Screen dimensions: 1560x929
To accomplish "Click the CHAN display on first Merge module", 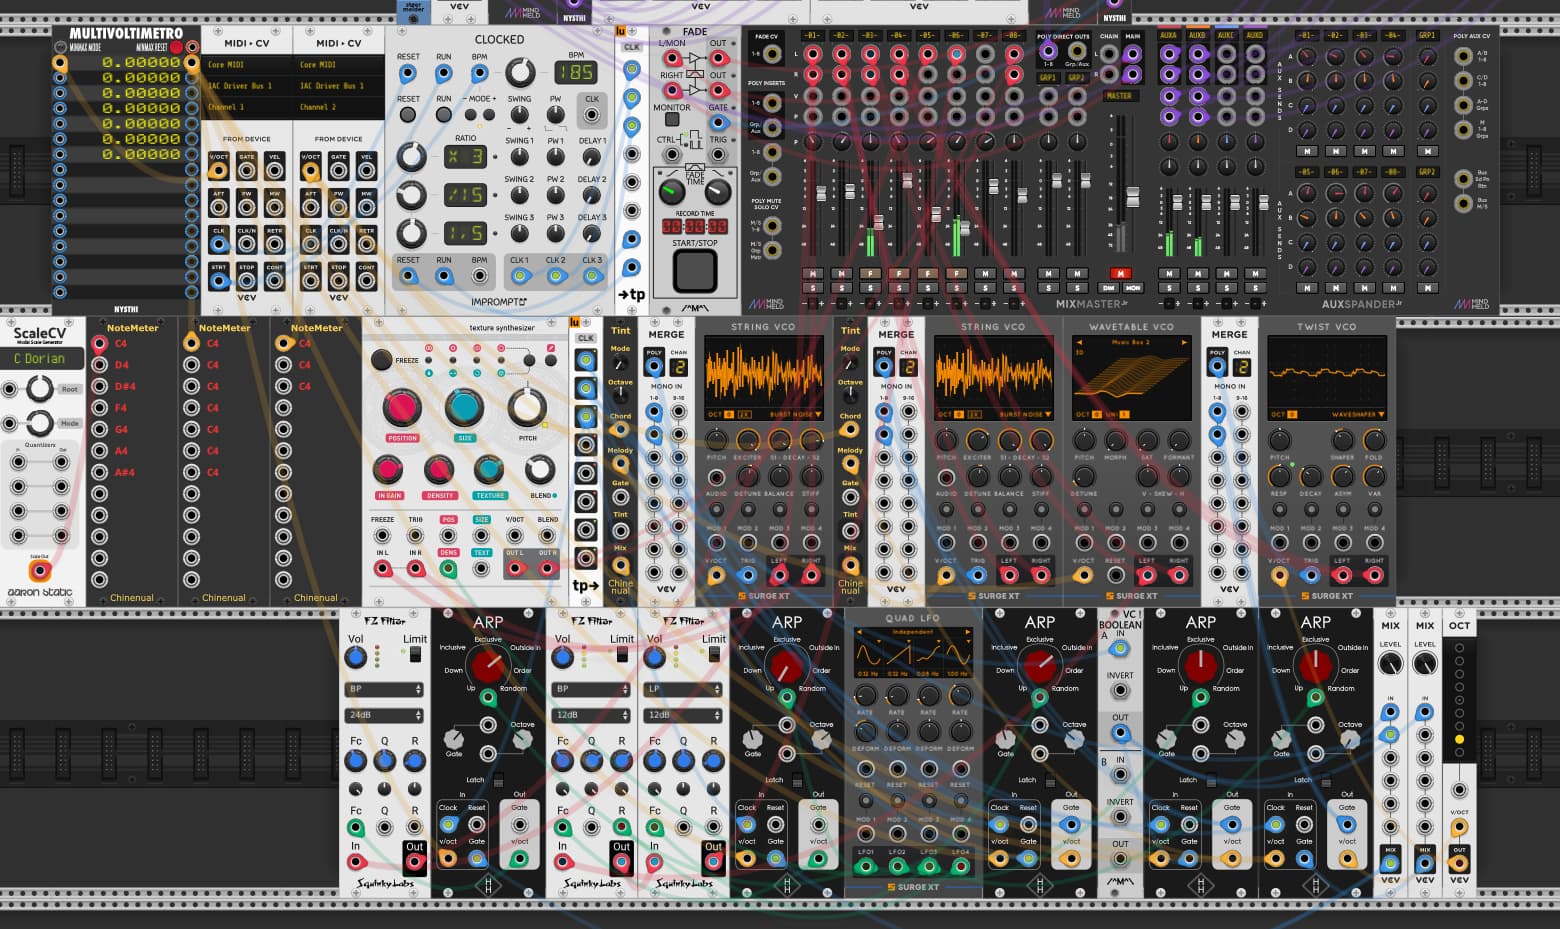I will click(679, 368).
